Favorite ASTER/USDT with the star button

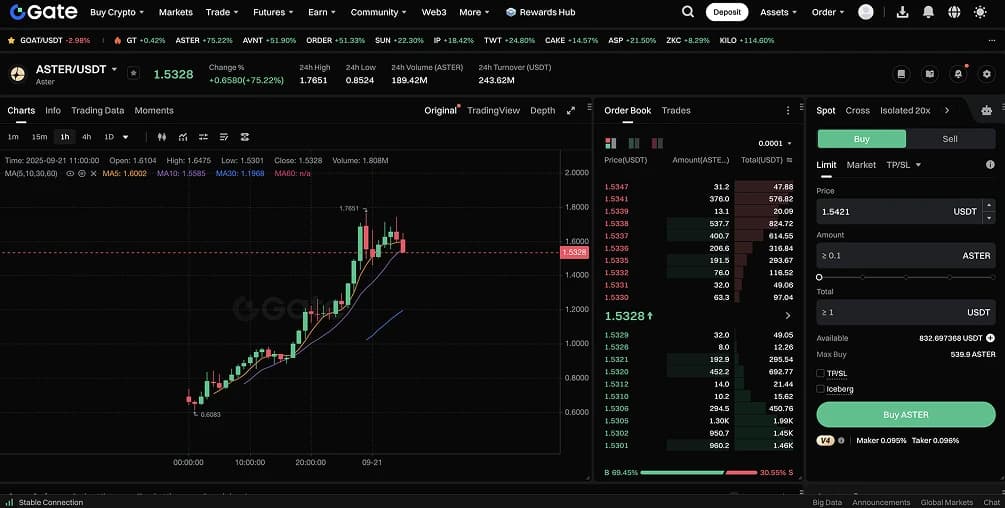[133, 73]
